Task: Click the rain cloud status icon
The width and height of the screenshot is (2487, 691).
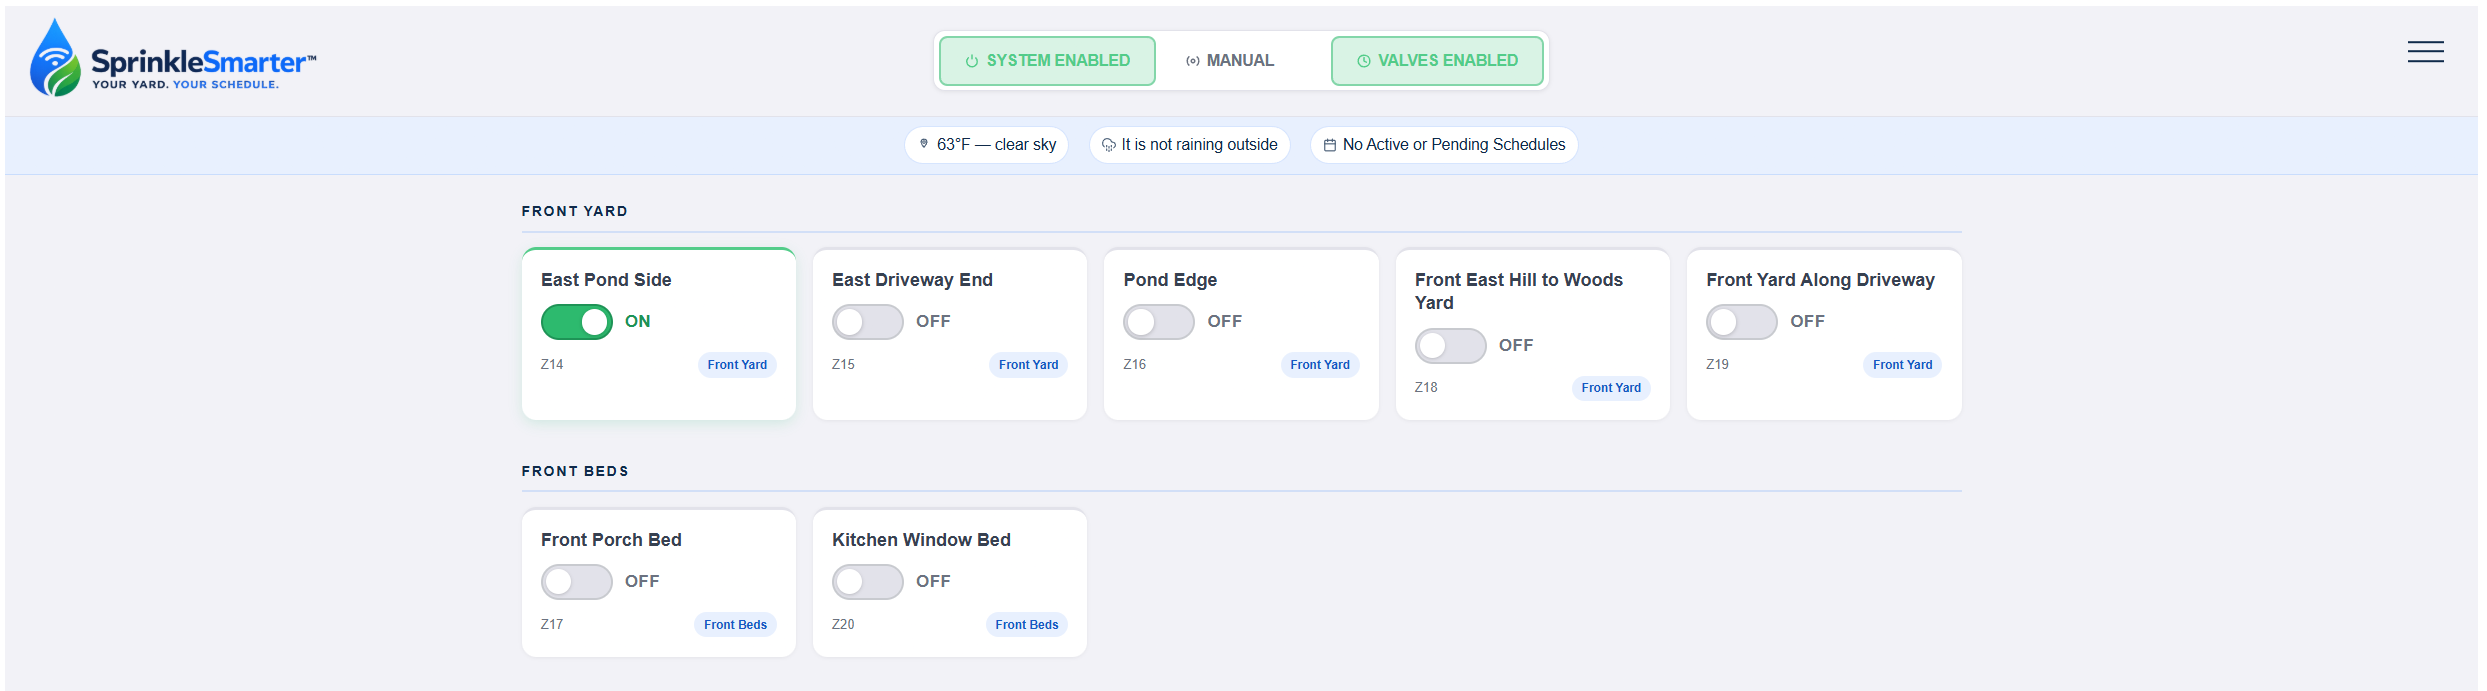Action: (1108, 145)
